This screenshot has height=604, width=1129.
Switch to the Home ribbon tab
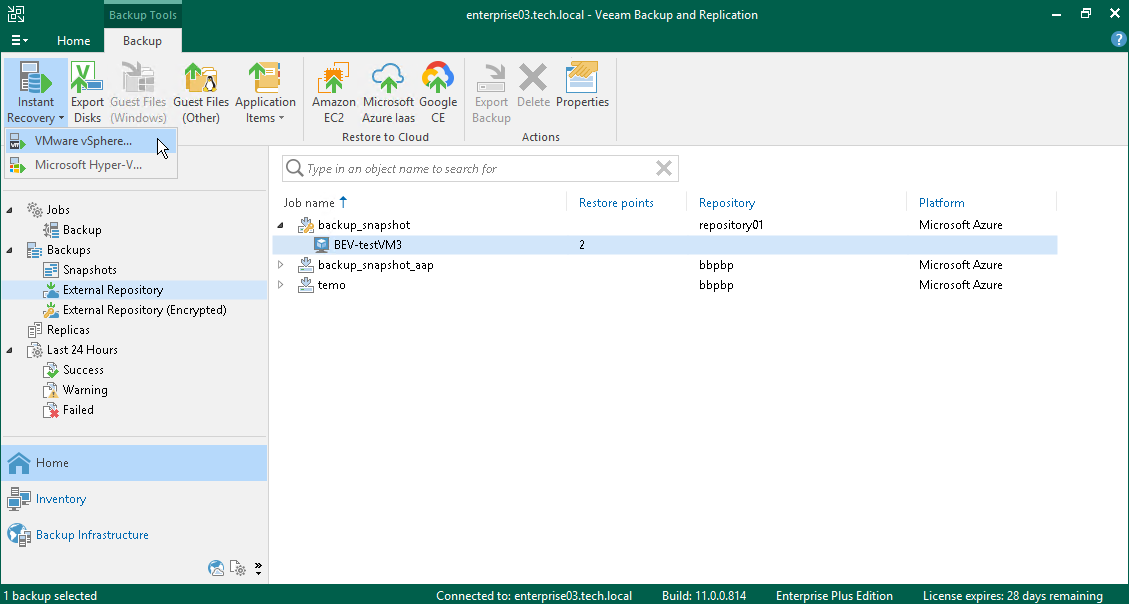point(73,41)
